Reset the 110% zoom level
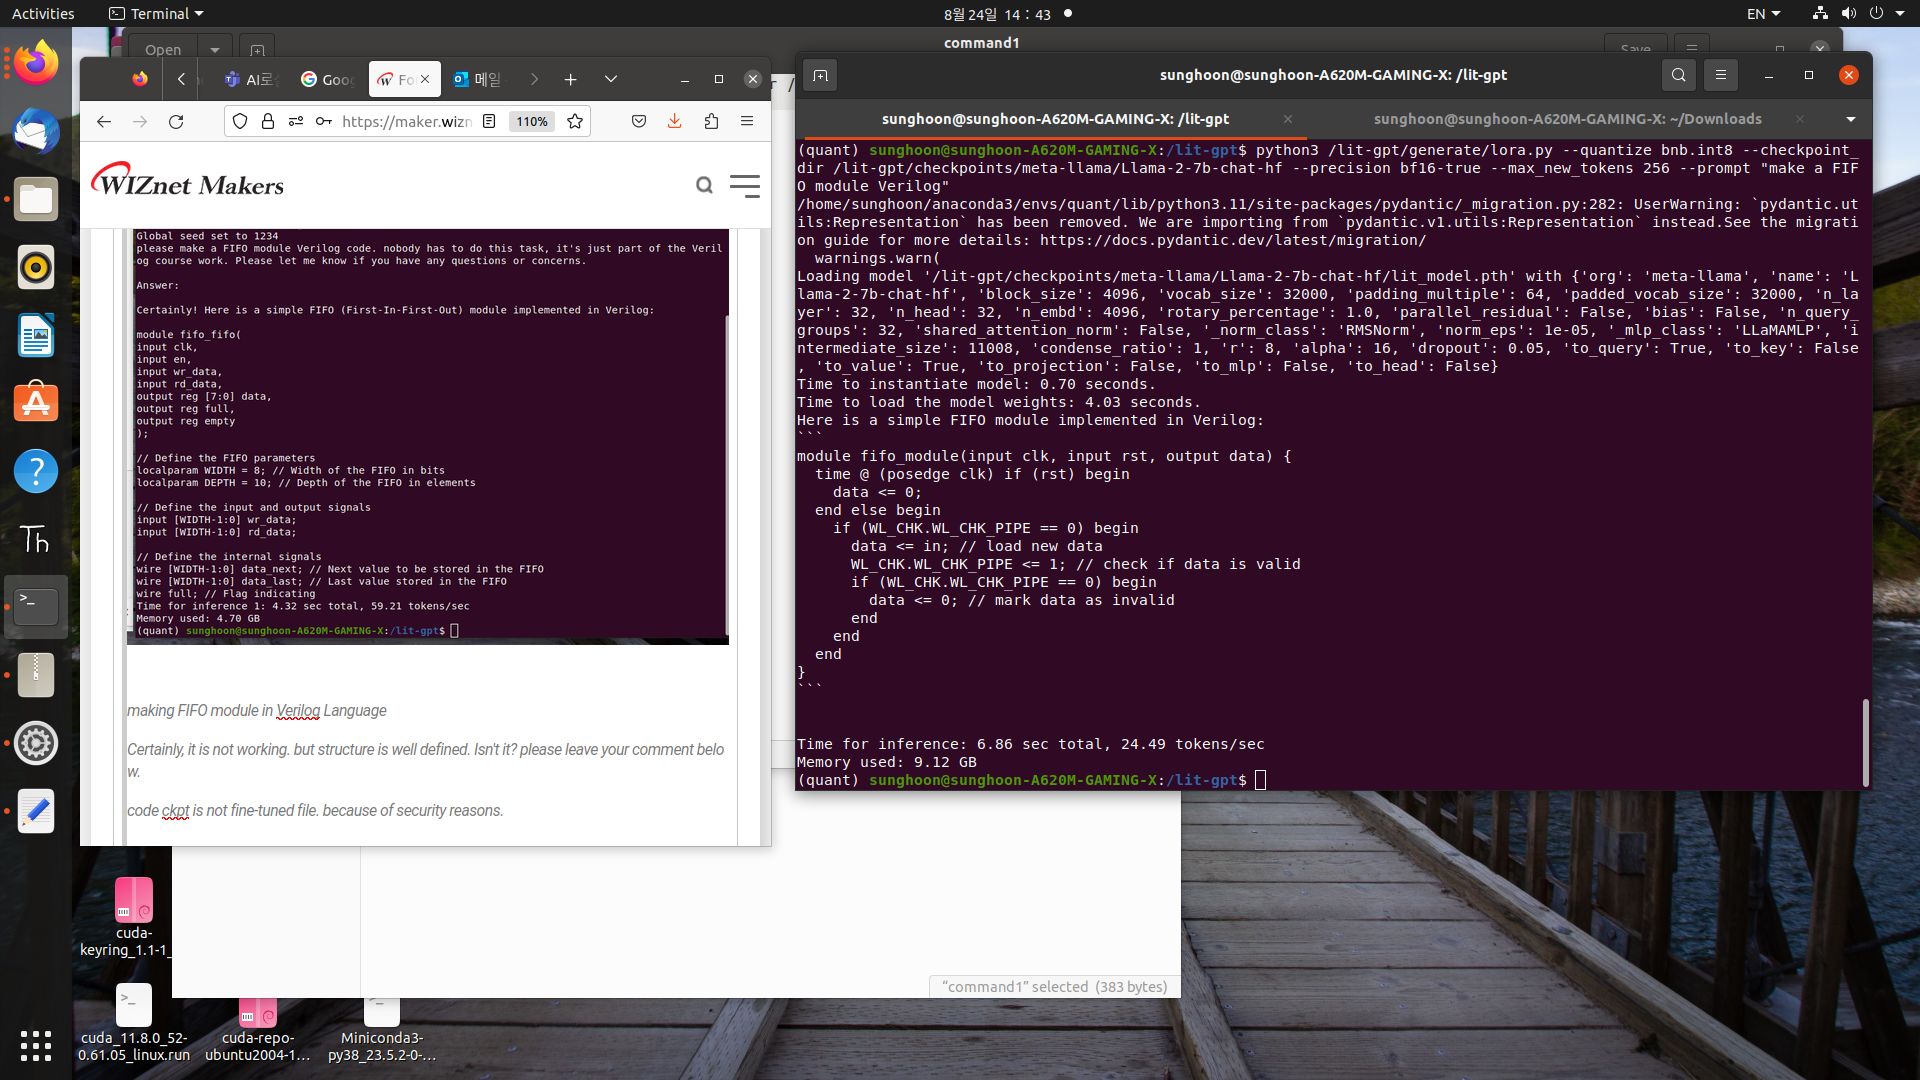Viewport: 1920px width, 1080px height. (x=532, y=121)
